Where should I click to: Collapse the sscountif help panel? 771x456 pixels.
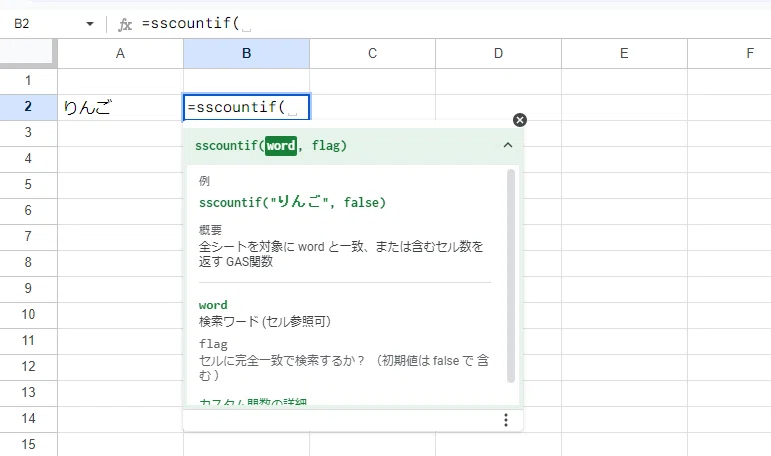508,145
